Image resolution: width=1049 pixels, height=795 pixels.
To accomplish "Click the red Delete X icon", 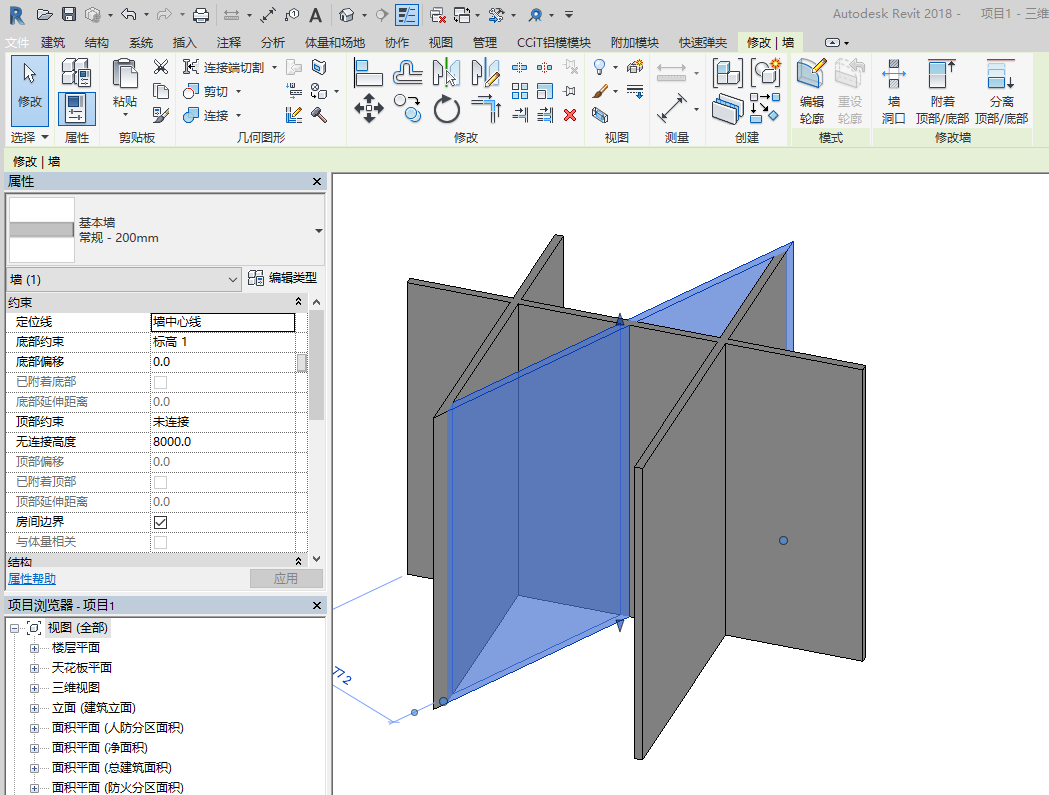I will (x=570, y=115).
